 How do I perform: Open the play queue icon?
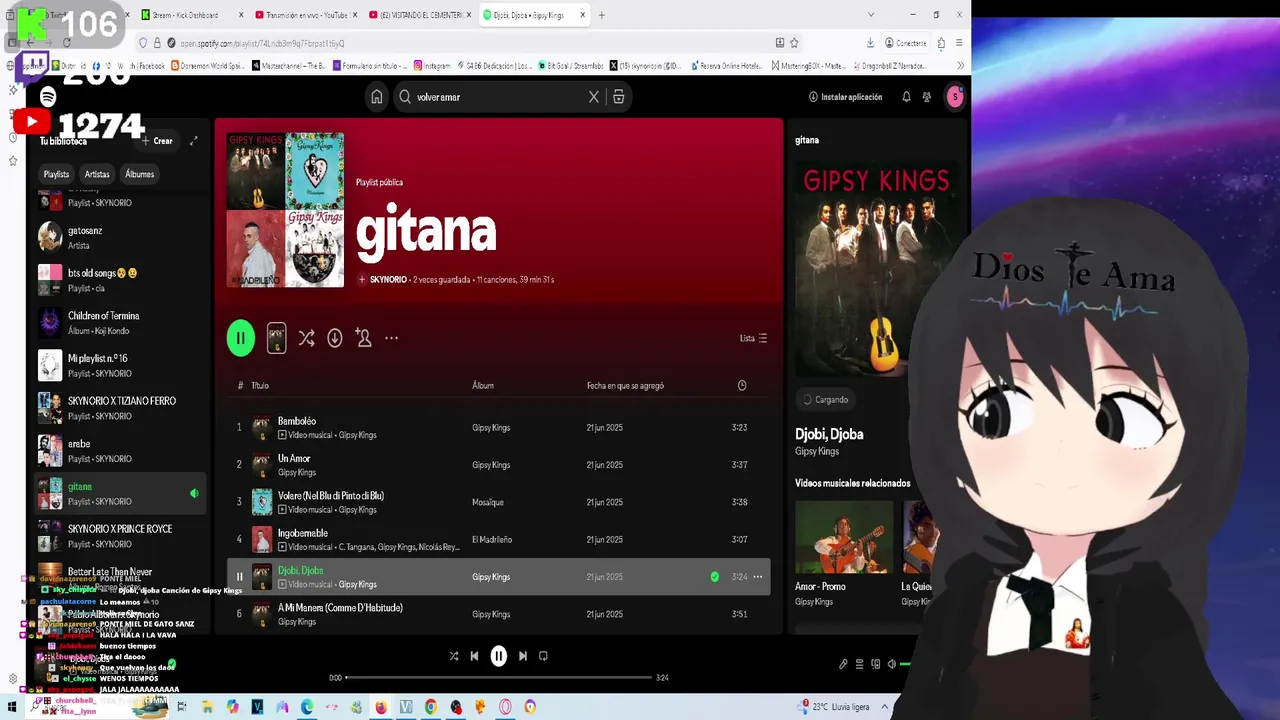859,664
